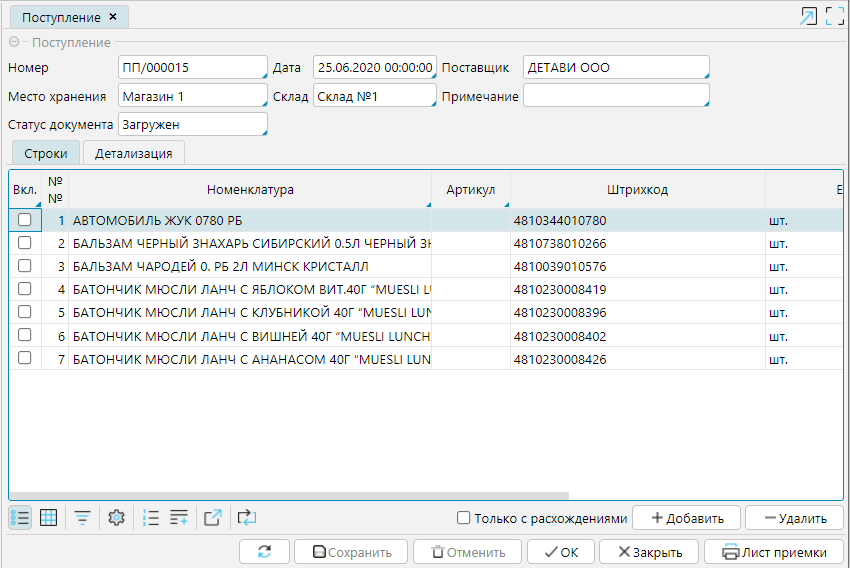Open table settings gear icon
The image size is (850, 568).
tap(116, 518)
